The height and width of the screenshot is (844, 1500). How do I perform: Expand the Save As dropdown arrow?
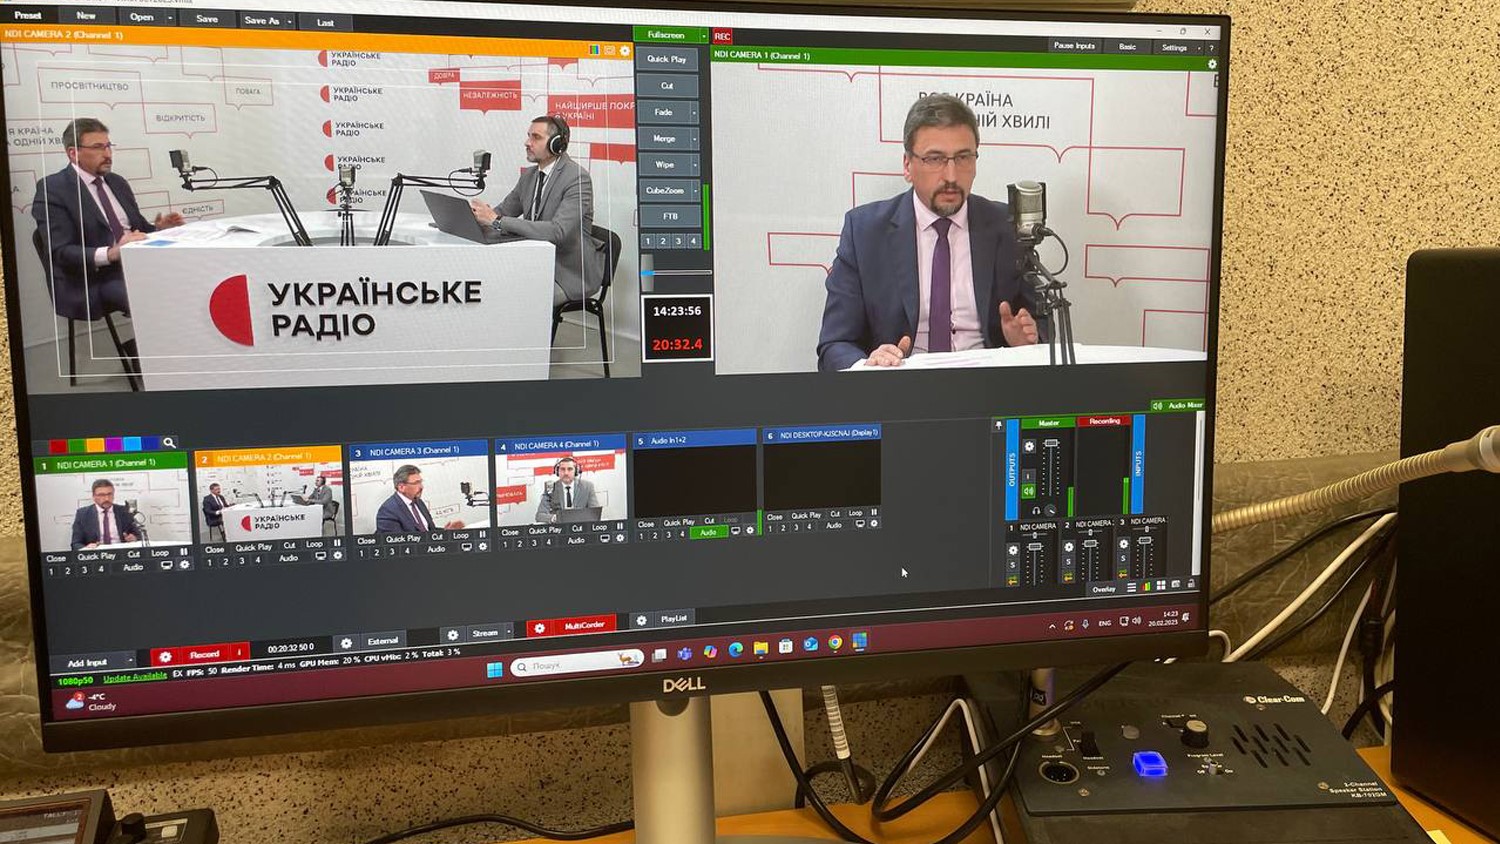pyautogui.click(x=290, y=21)
